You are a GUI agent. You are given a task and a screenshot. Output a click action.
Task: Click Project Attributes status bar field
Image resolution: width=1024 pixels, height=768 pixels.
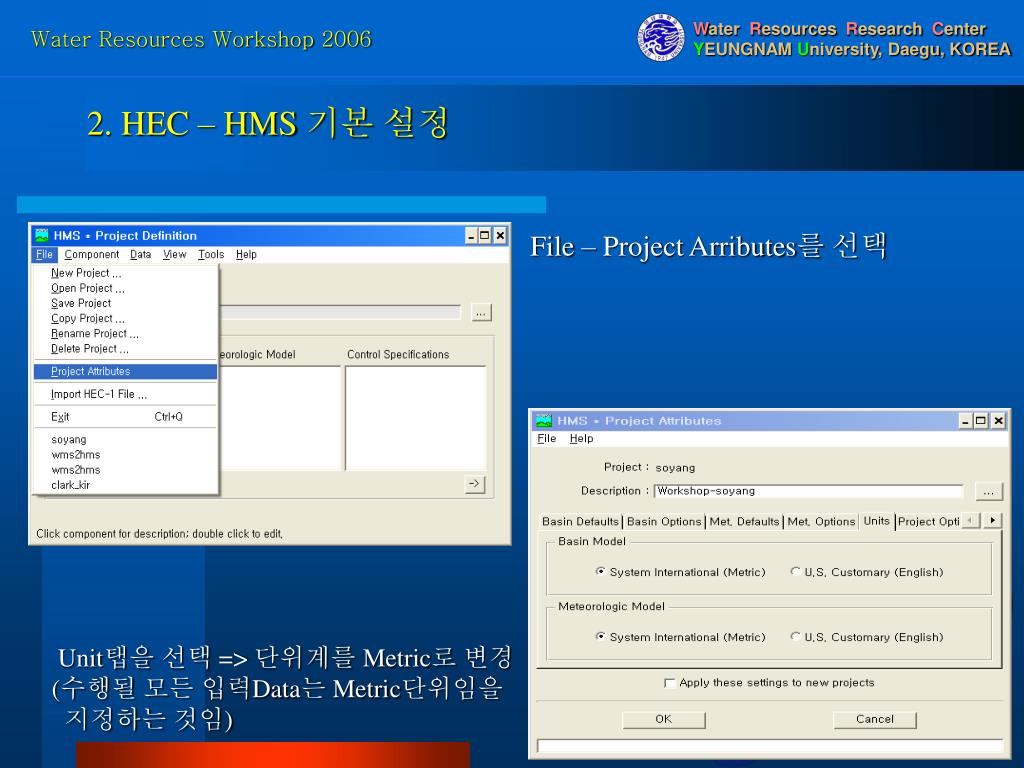769,746
